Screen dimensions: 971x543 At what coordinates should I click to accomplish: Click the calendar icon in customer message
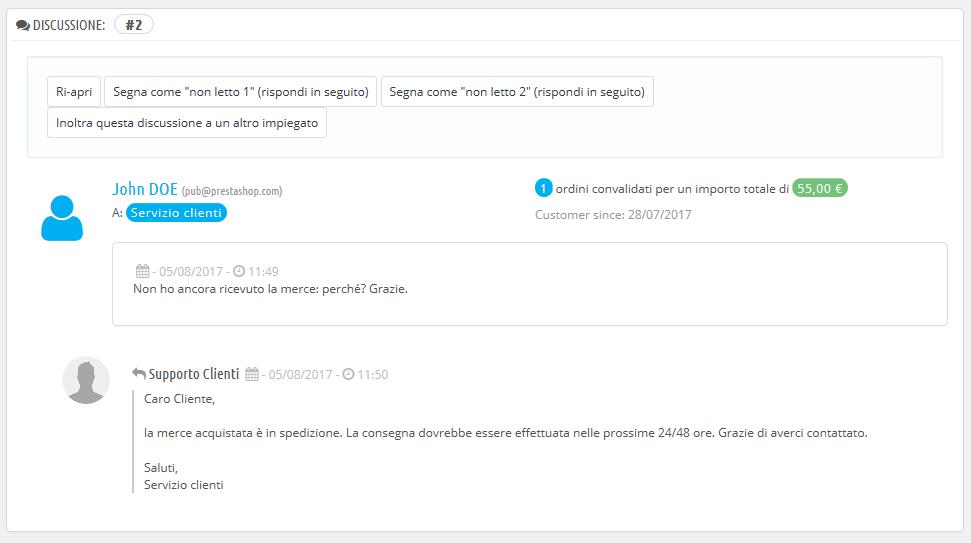(142, 271)
